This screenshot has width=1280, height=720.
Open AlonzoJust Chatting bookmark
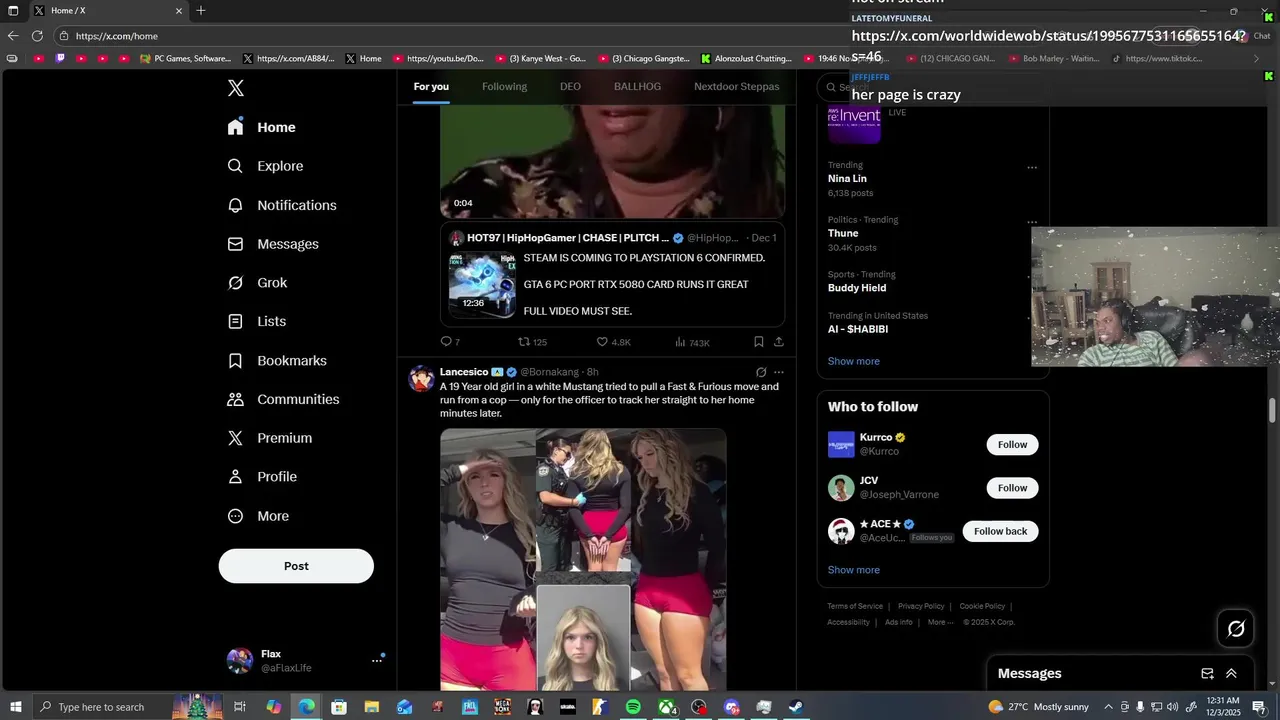(746, 59)
